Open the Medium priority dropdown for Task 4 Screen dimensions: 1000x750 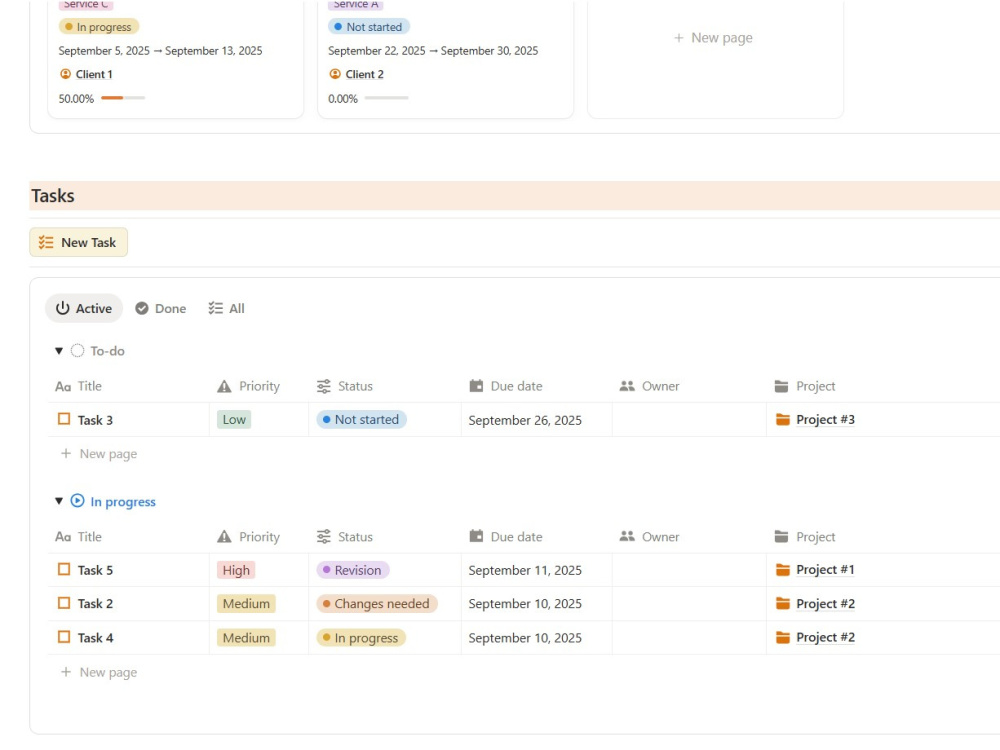pos(246,638)
